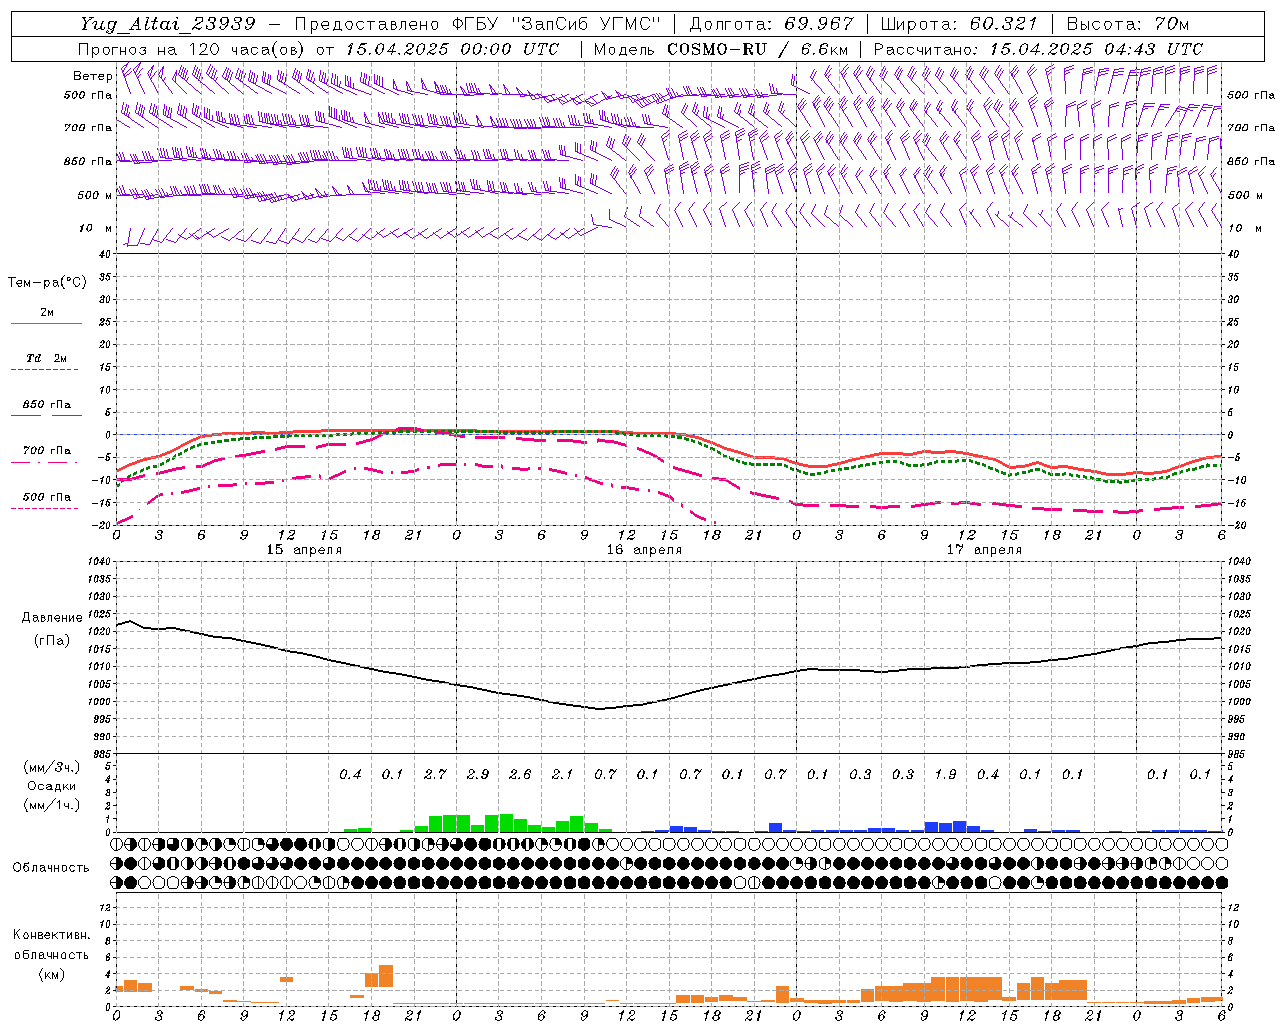The height and width of the screenshot is (1024, 1280).
Task: Click the Осадки precipitation label
Action: click(51, 786)
